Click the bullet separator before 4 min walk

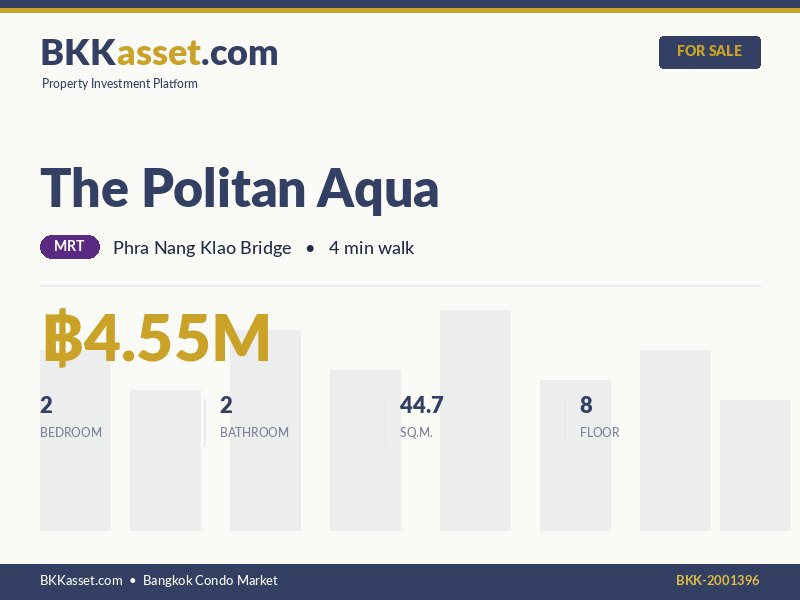(310, 248)
